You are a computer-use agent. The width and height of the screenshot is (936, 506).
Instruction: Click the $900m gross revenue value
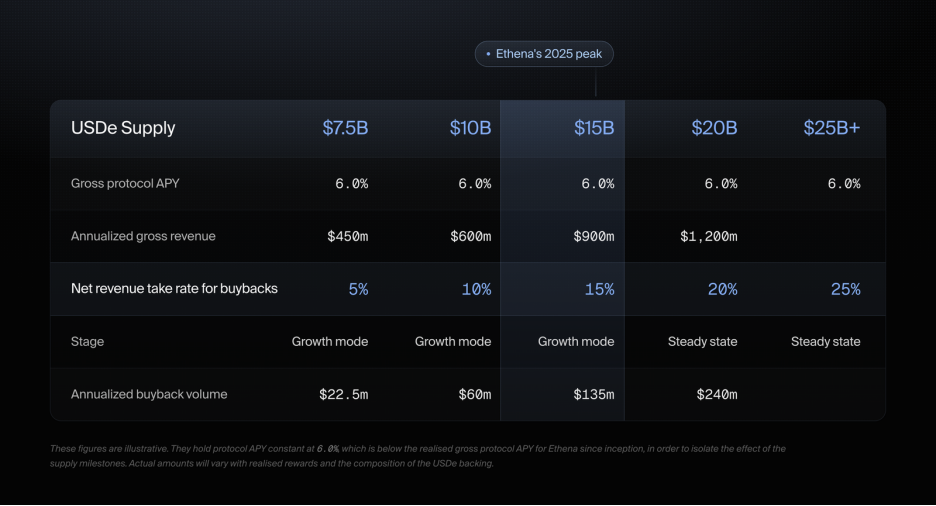click(593, 236)
